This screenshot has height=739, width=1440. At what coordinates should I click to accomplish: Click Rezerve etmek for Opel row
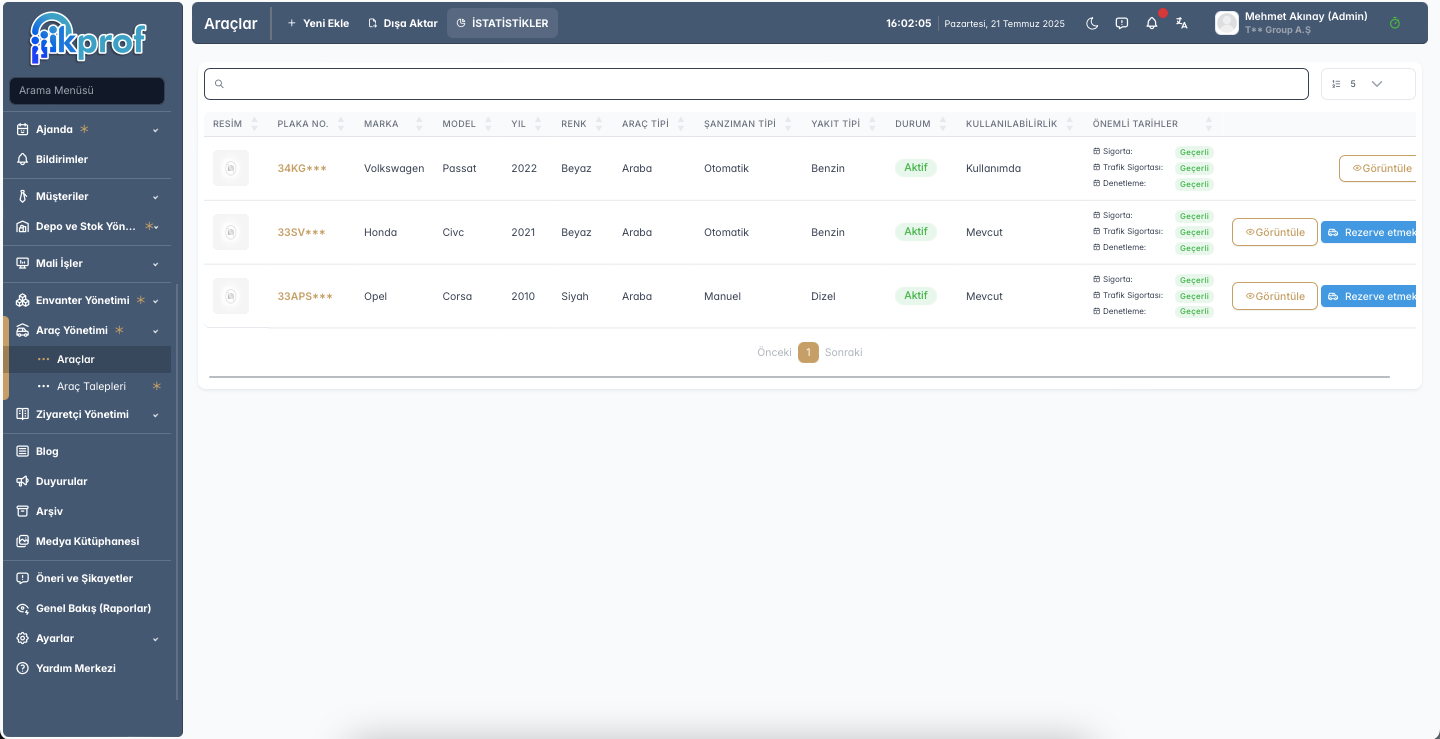click(x=1369, y=296)
